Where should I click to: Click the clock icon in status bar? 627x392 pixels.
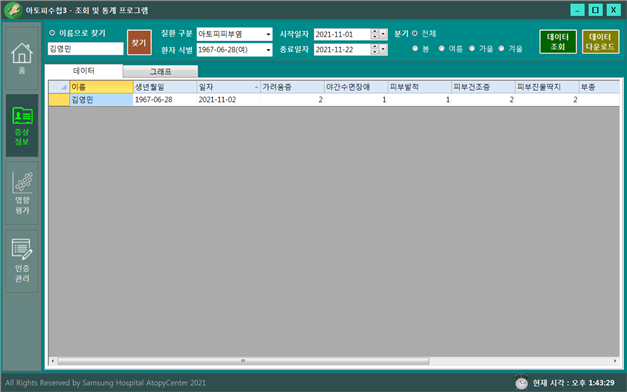(x=521, y=382)
